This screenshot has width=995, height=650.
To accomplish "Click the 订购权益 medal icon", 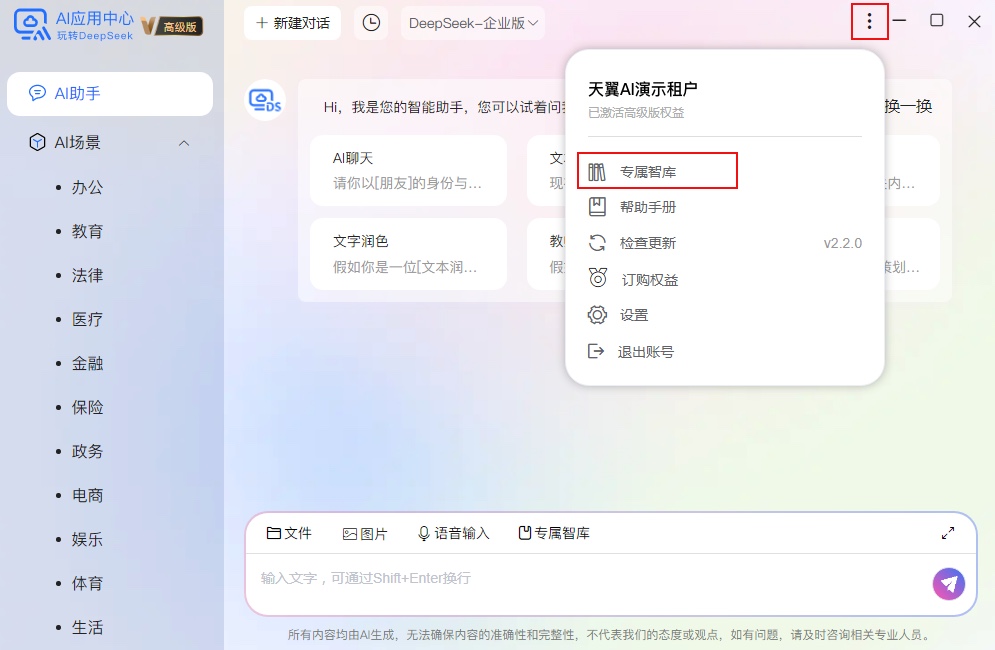I will (x=598, y=278).
